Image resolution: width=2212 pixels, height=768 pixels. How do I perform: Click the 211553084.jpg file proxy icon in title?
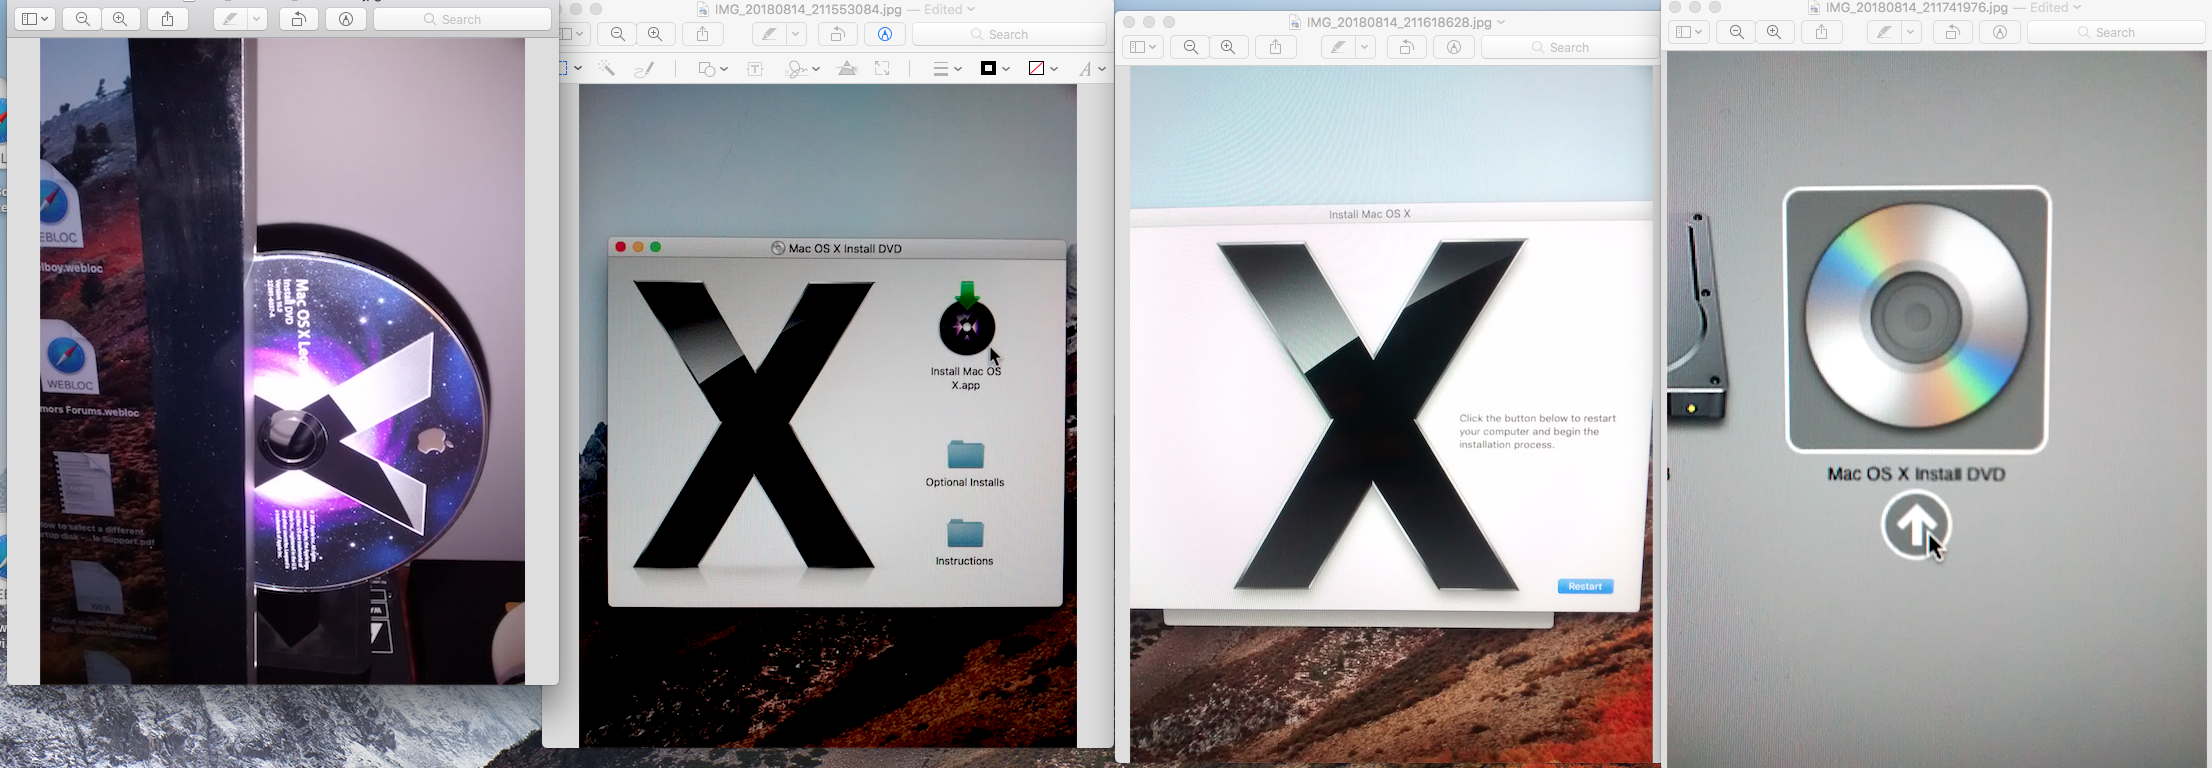coord(703,9)
